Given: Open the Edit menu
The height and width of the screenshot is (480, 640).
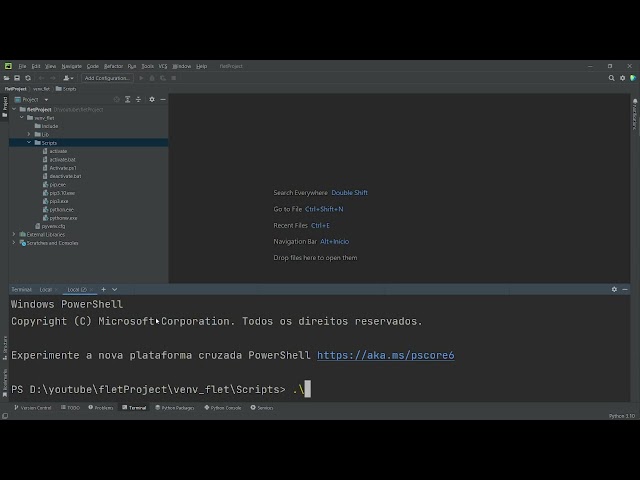Looking at the screenshot, I should [36, 66].
